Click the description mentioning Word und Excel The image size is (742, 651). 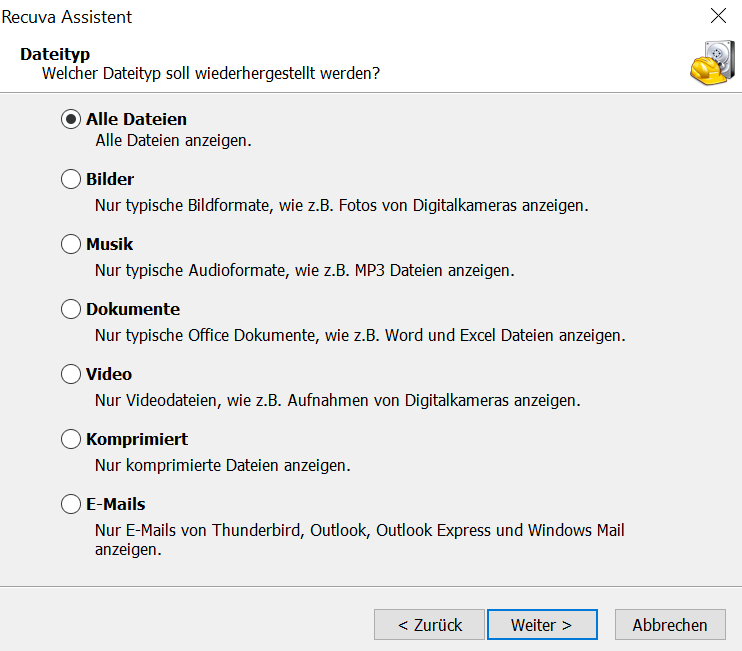point(360,336)
